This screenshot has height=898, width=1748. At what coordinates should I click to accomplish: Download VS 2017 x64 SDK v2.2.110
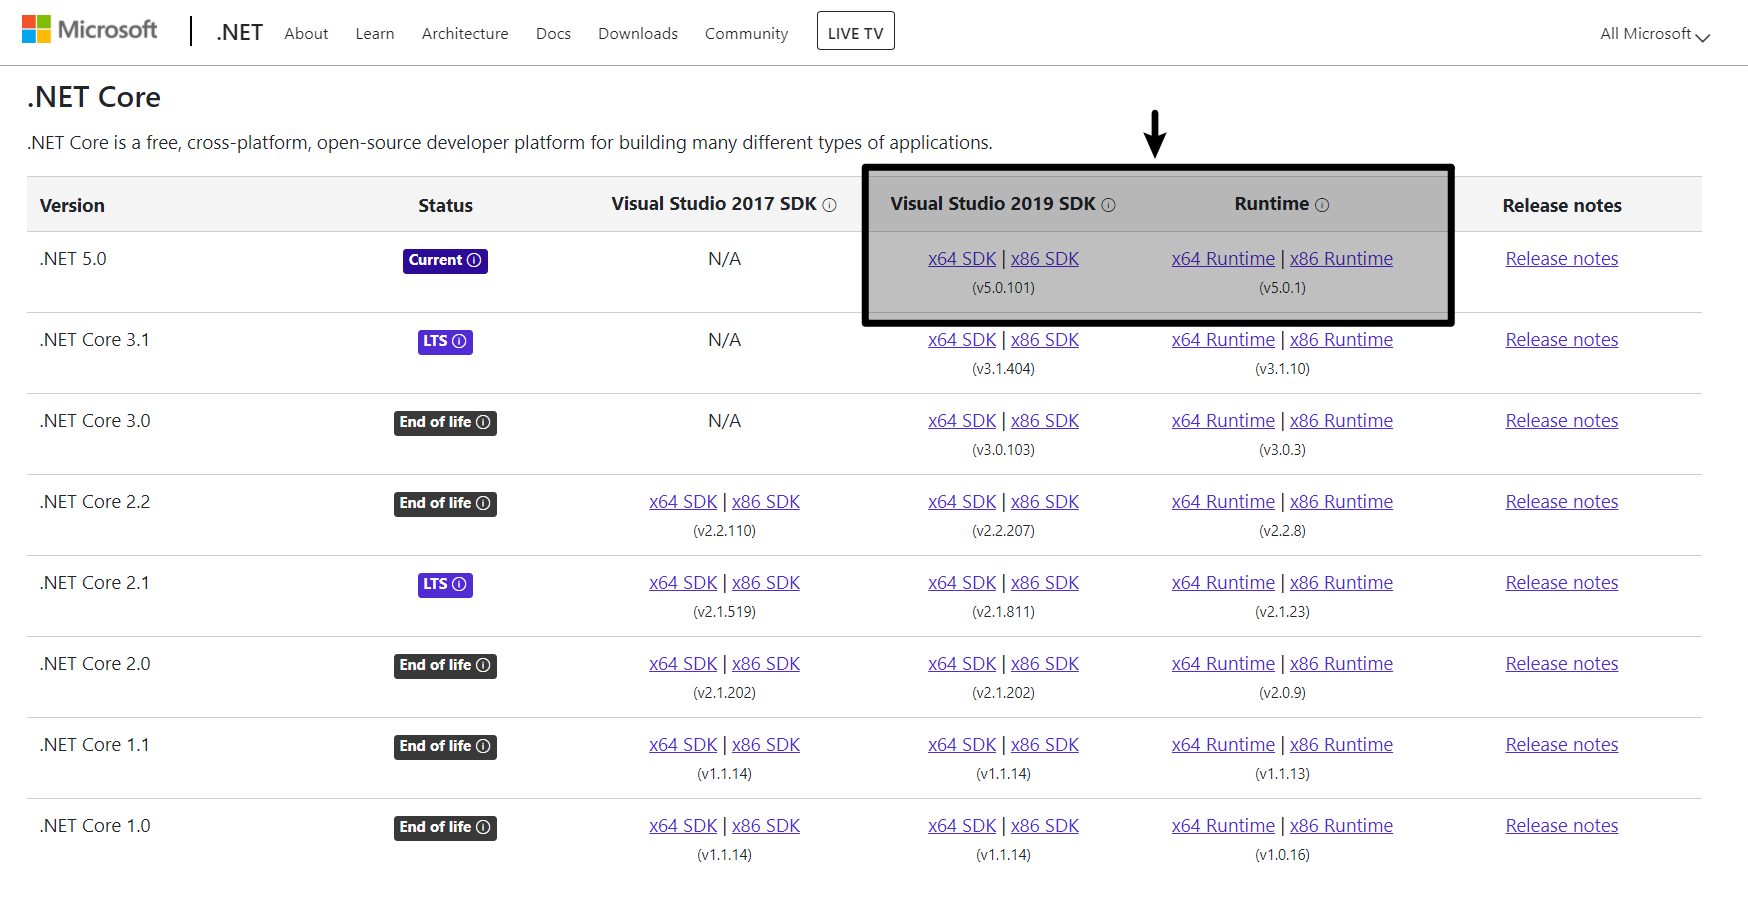[x=683, y=502]
